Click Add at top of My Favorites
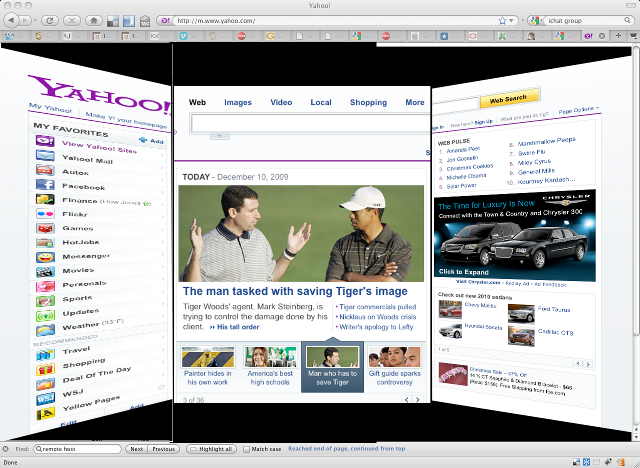Screen dimensions: 640x468 tap(151, 140)
